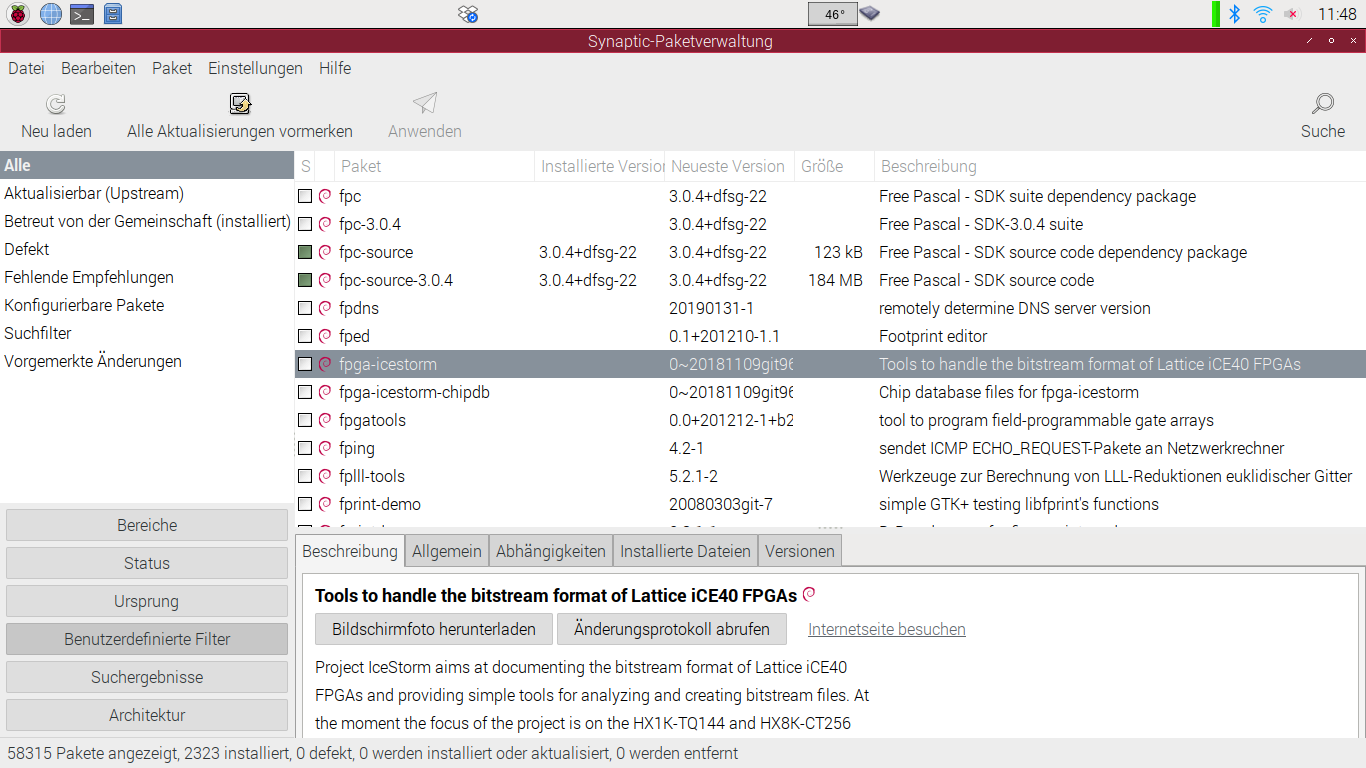Open Suche with the magnifier icon
The width and height of the screenshot is (1366, 768).
1323,104
